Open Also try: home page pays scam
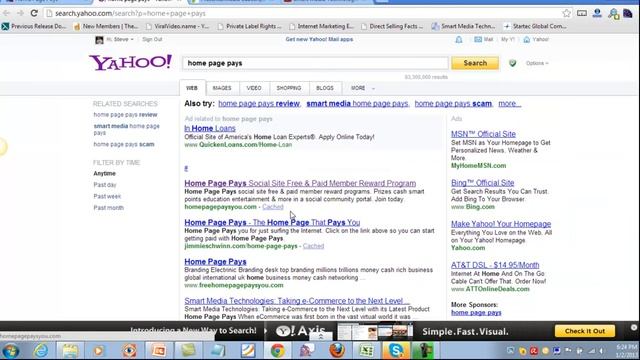Image resolution: width=640 pixels, height=360 pixels. point(453,104)
